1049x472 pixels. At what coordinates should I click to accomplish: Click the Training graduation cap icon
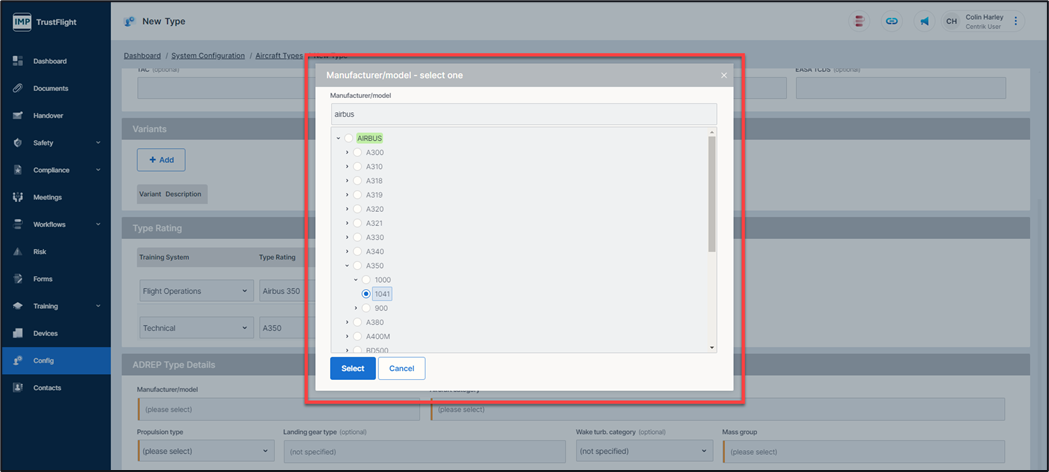pyautogui.click(x=19, y=306)
